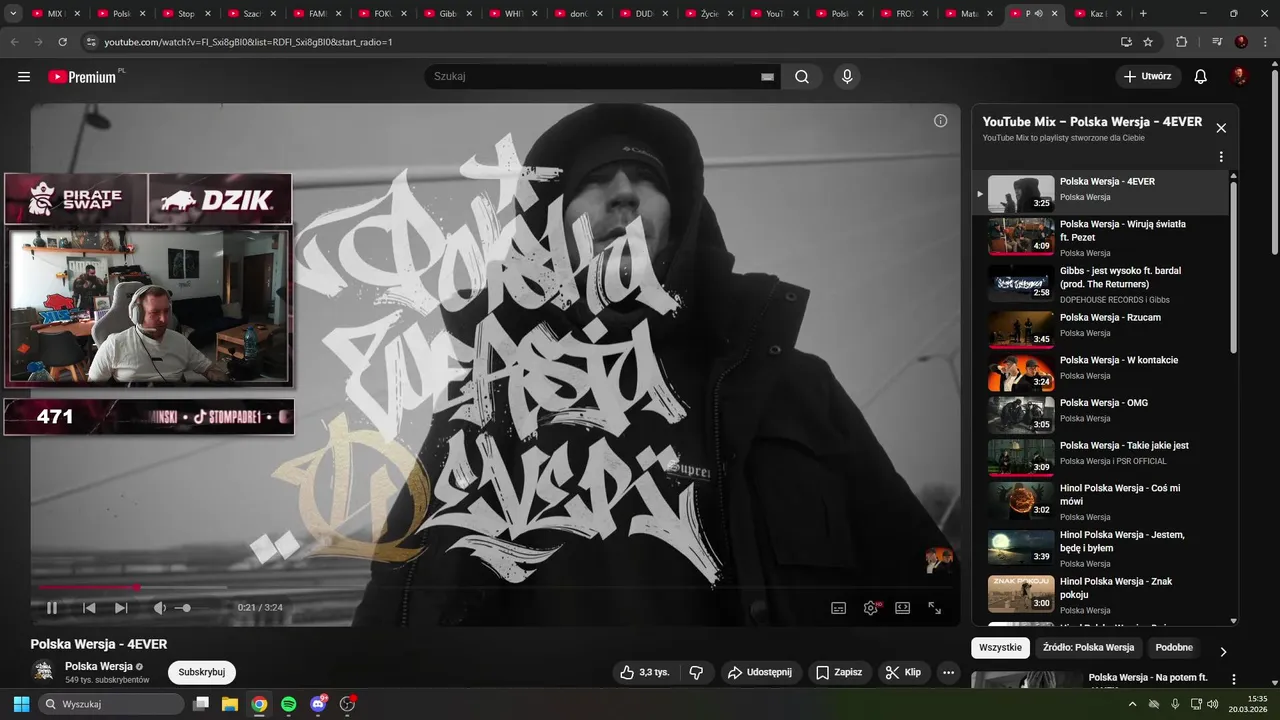Mute the playing tab audio icon
Viewport: 1280px width, 720px height.
coord(1038,14)
